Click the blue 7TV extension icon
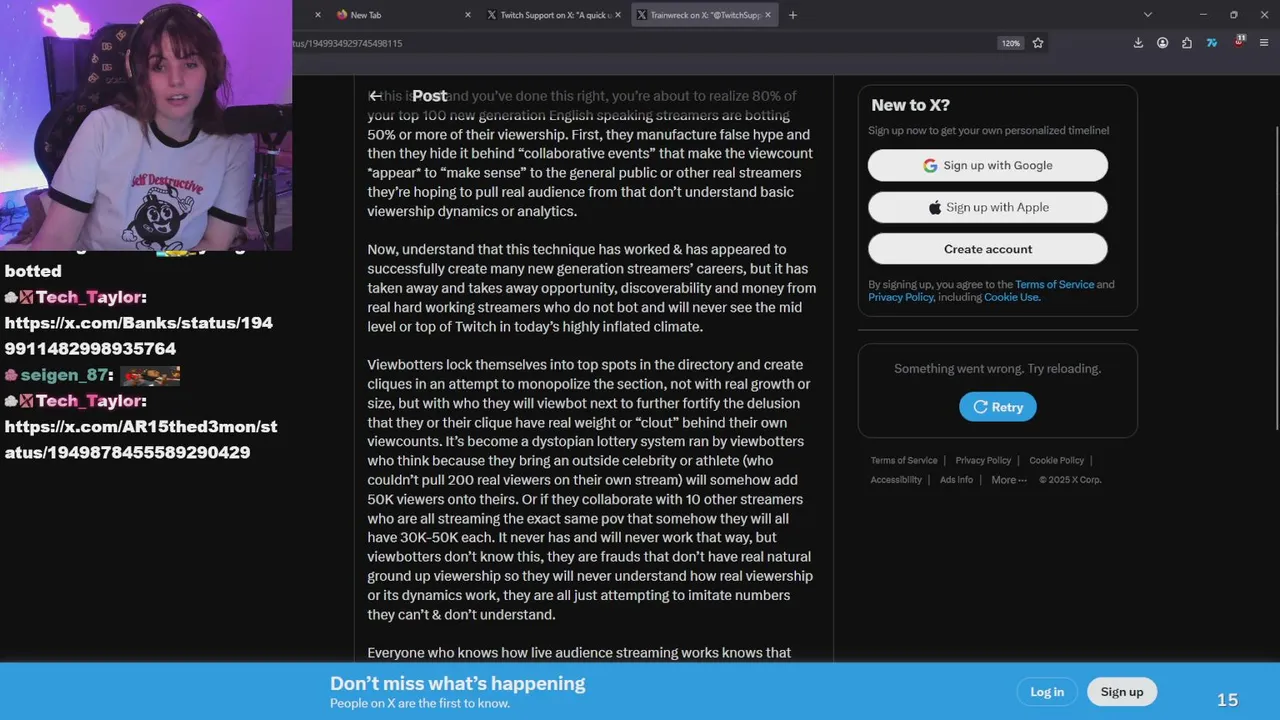The height and width of the screenshot is (720, 1280). click(x=1212, y=43)
